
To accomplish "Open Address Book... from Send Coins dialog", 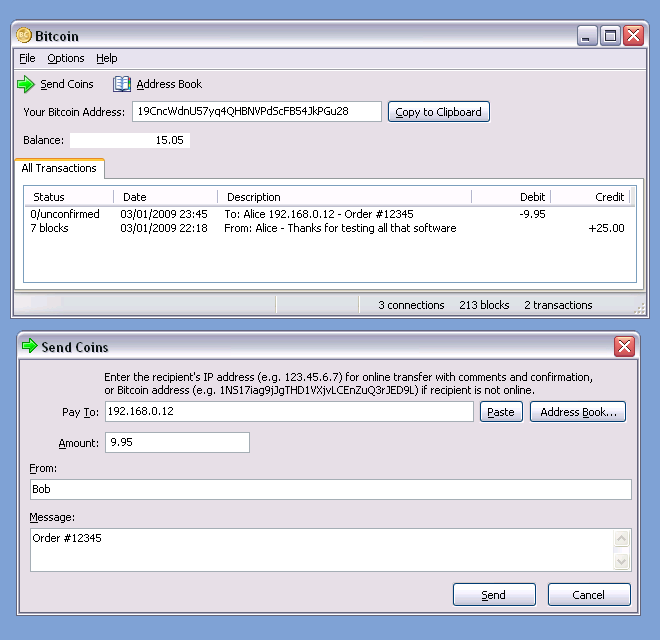I will point(578,412).
